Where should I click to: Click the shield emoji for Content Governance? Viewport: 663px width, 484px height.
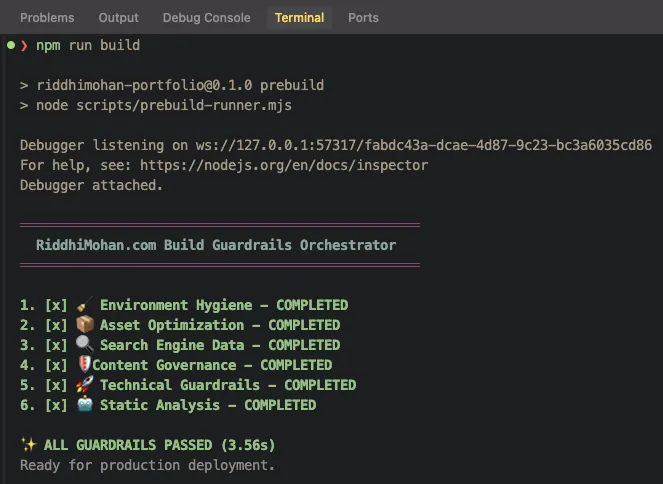point(85,364)
